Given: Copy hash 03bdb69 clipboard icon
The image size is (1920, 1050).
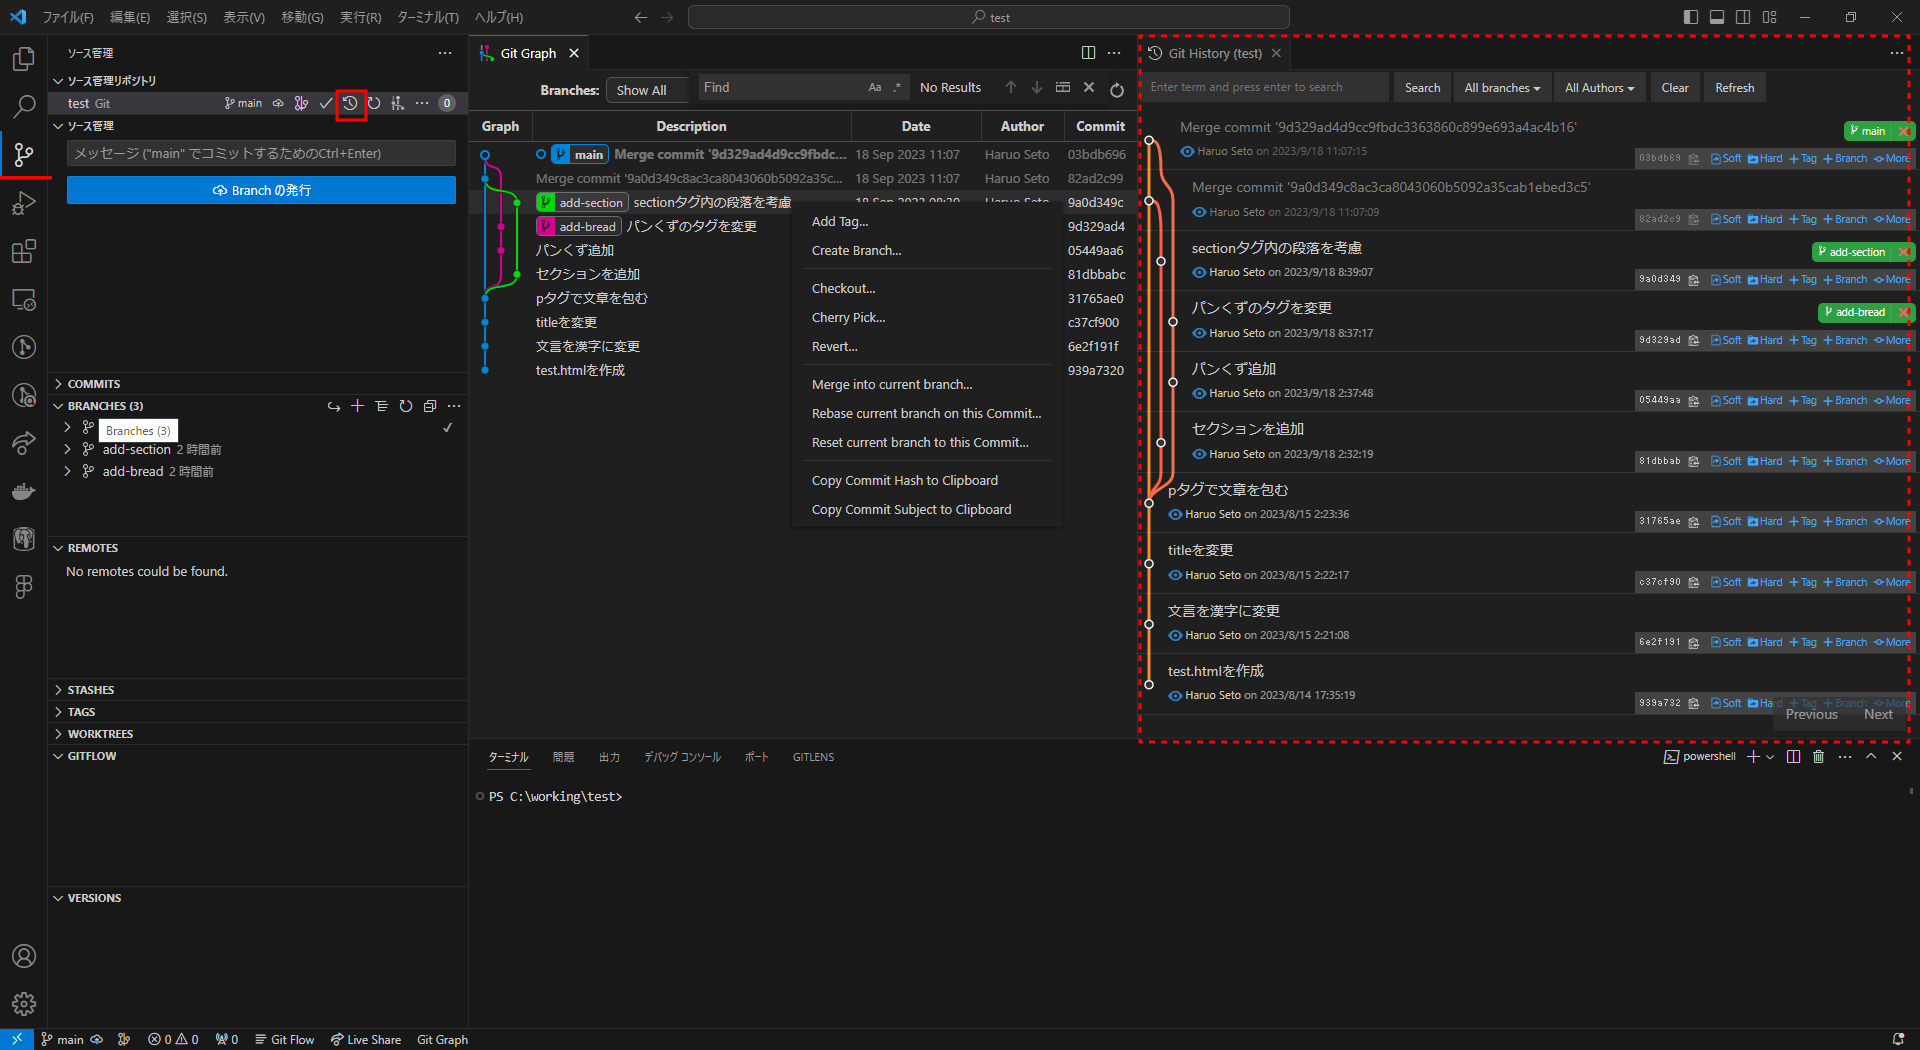Looking at the screenshot, I should [x=1694, y=159].
